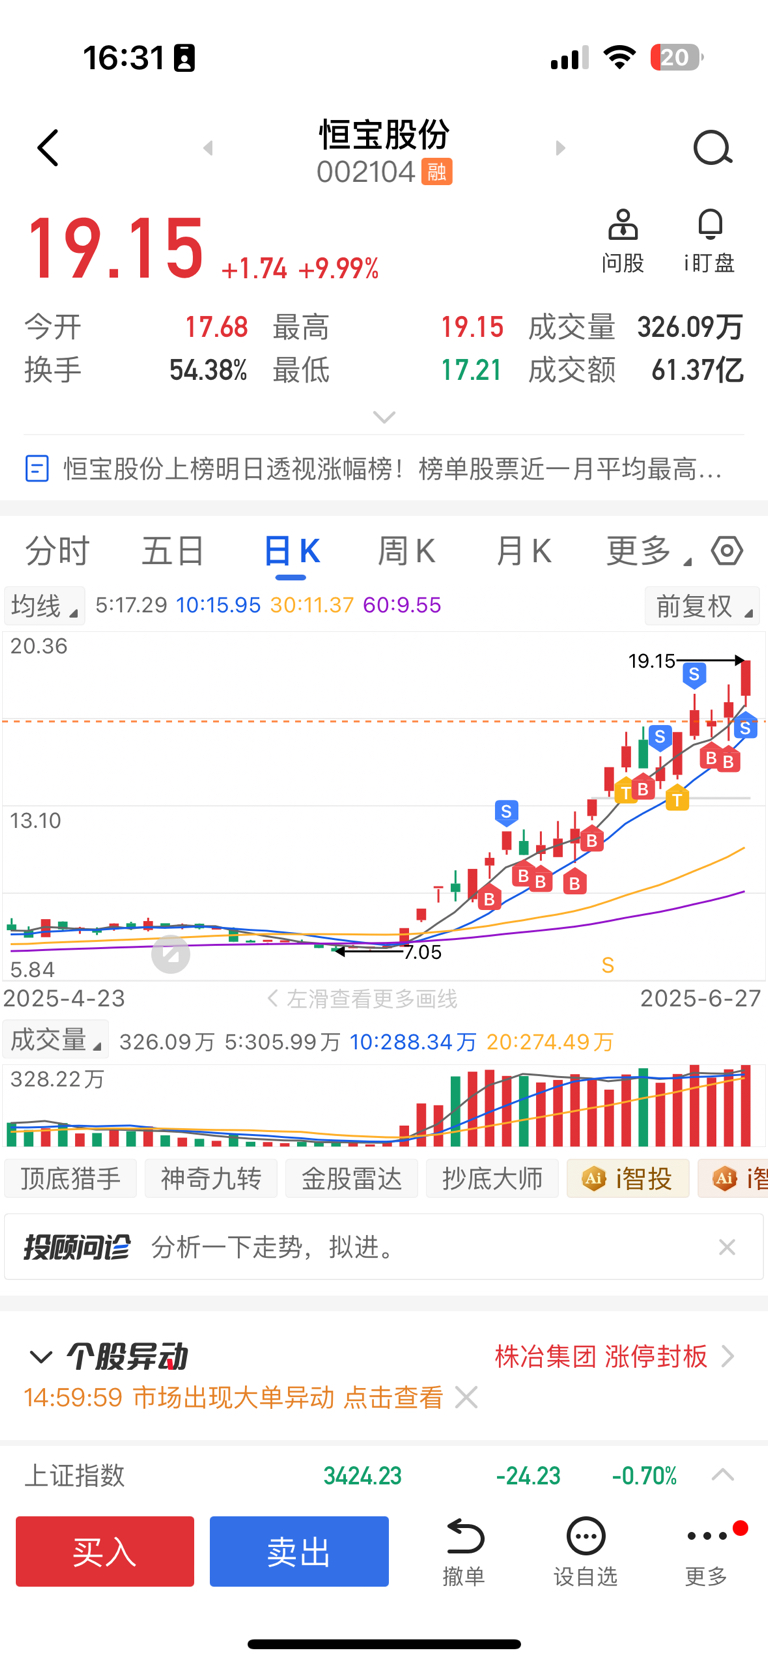Go to next stock with right triangle
The height and width of the screenshot is (1665, 769).
point(560,148)
